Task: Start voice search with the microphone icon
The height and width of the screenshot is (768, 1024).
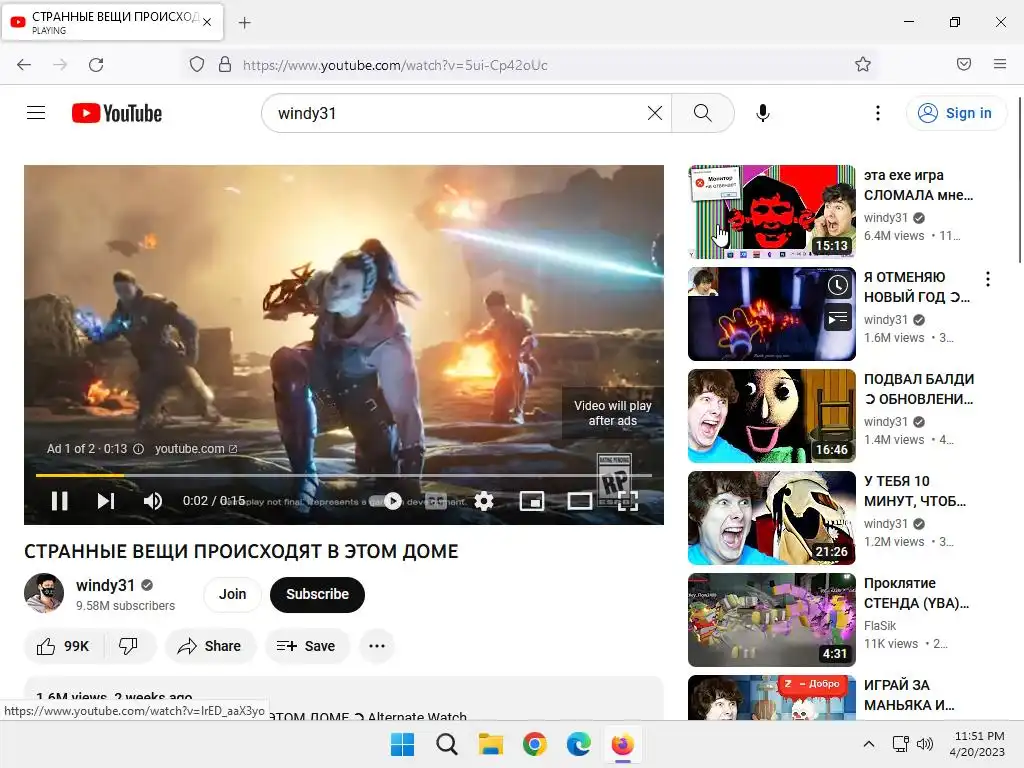Action: pos(762,113)
